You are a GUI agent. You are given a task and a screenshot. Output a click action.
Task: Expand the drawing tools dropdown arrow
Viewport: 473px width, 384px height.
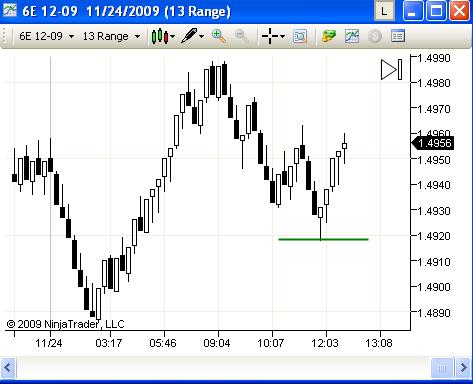(x=201, y=36)
